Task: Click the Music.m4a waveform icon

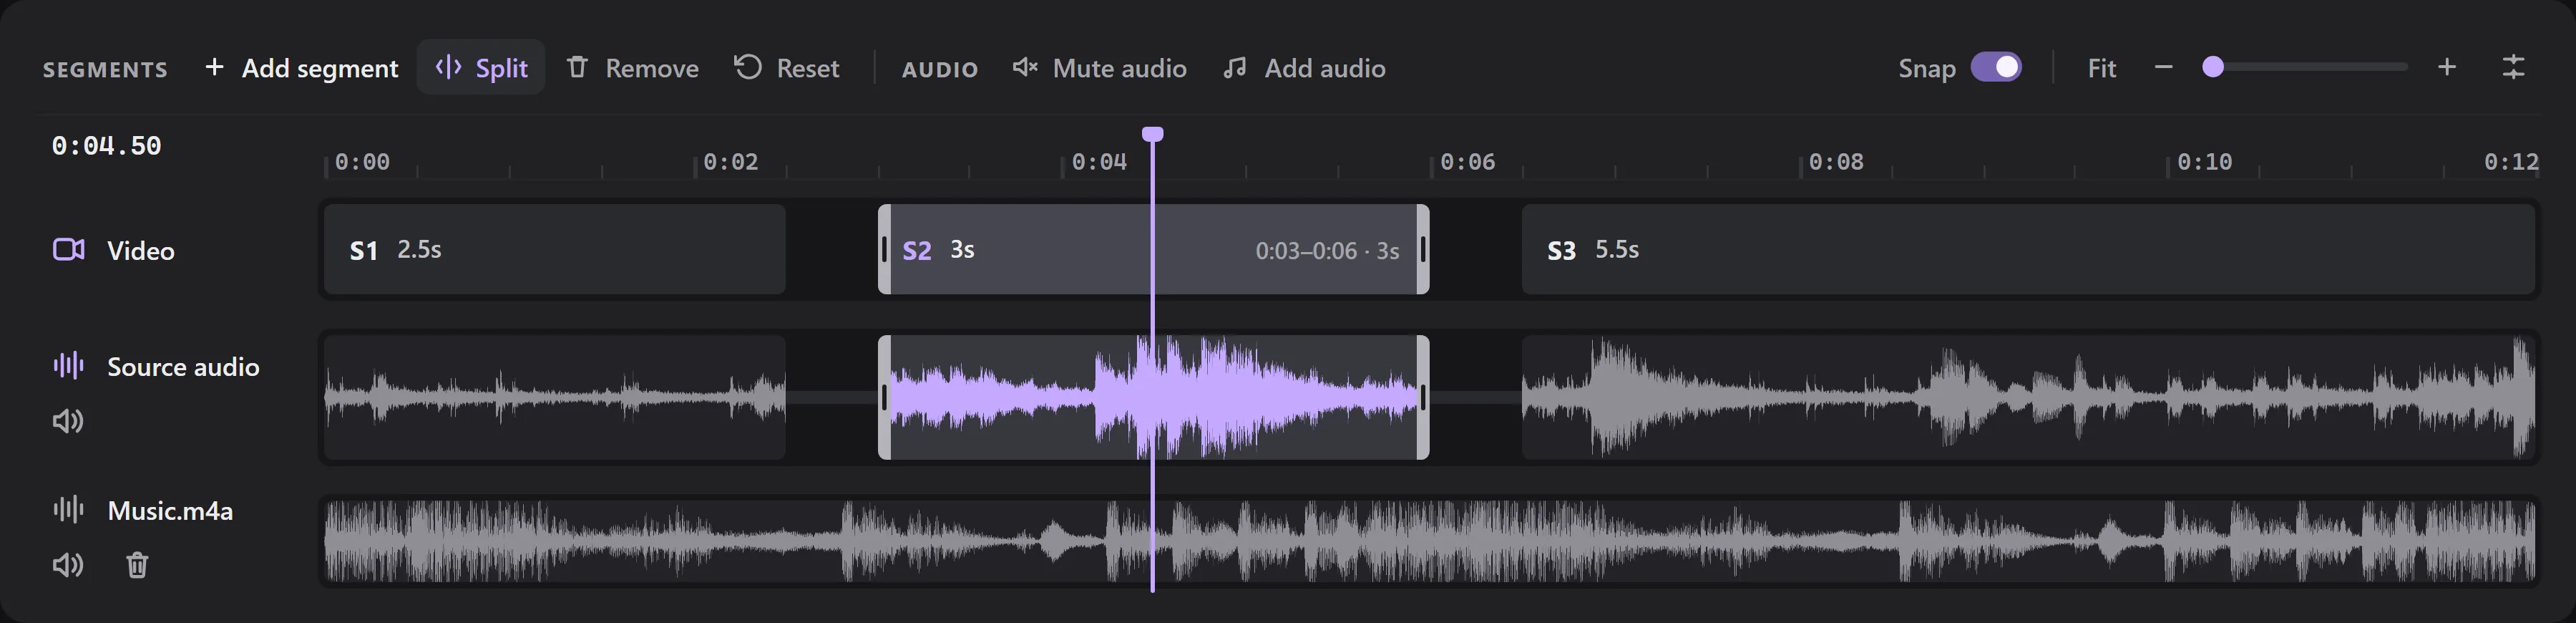Action: pyautogui.click(x=68, y=509)
